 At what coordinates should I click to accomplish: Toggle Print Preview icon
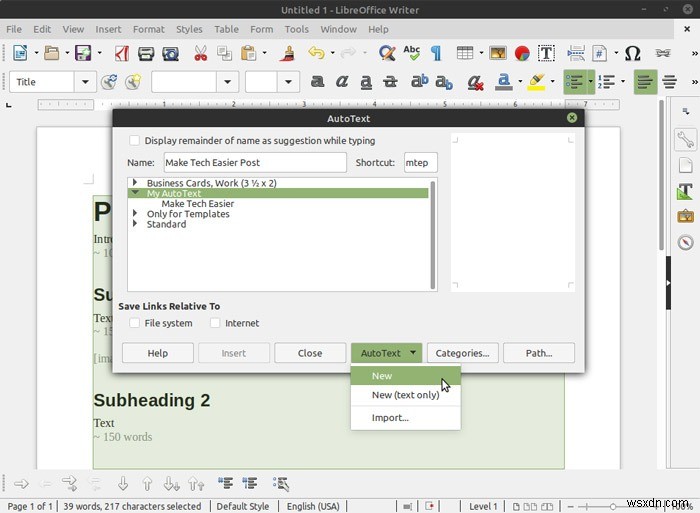click(x=170, y=54)
